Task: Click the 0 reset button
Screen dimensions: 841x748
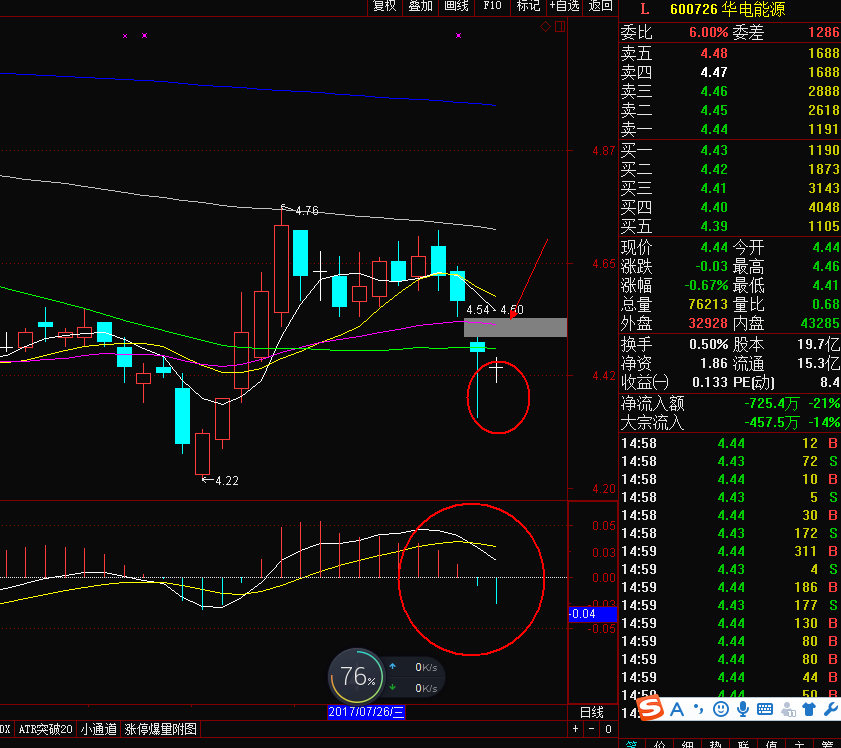Action: (608, 729)
